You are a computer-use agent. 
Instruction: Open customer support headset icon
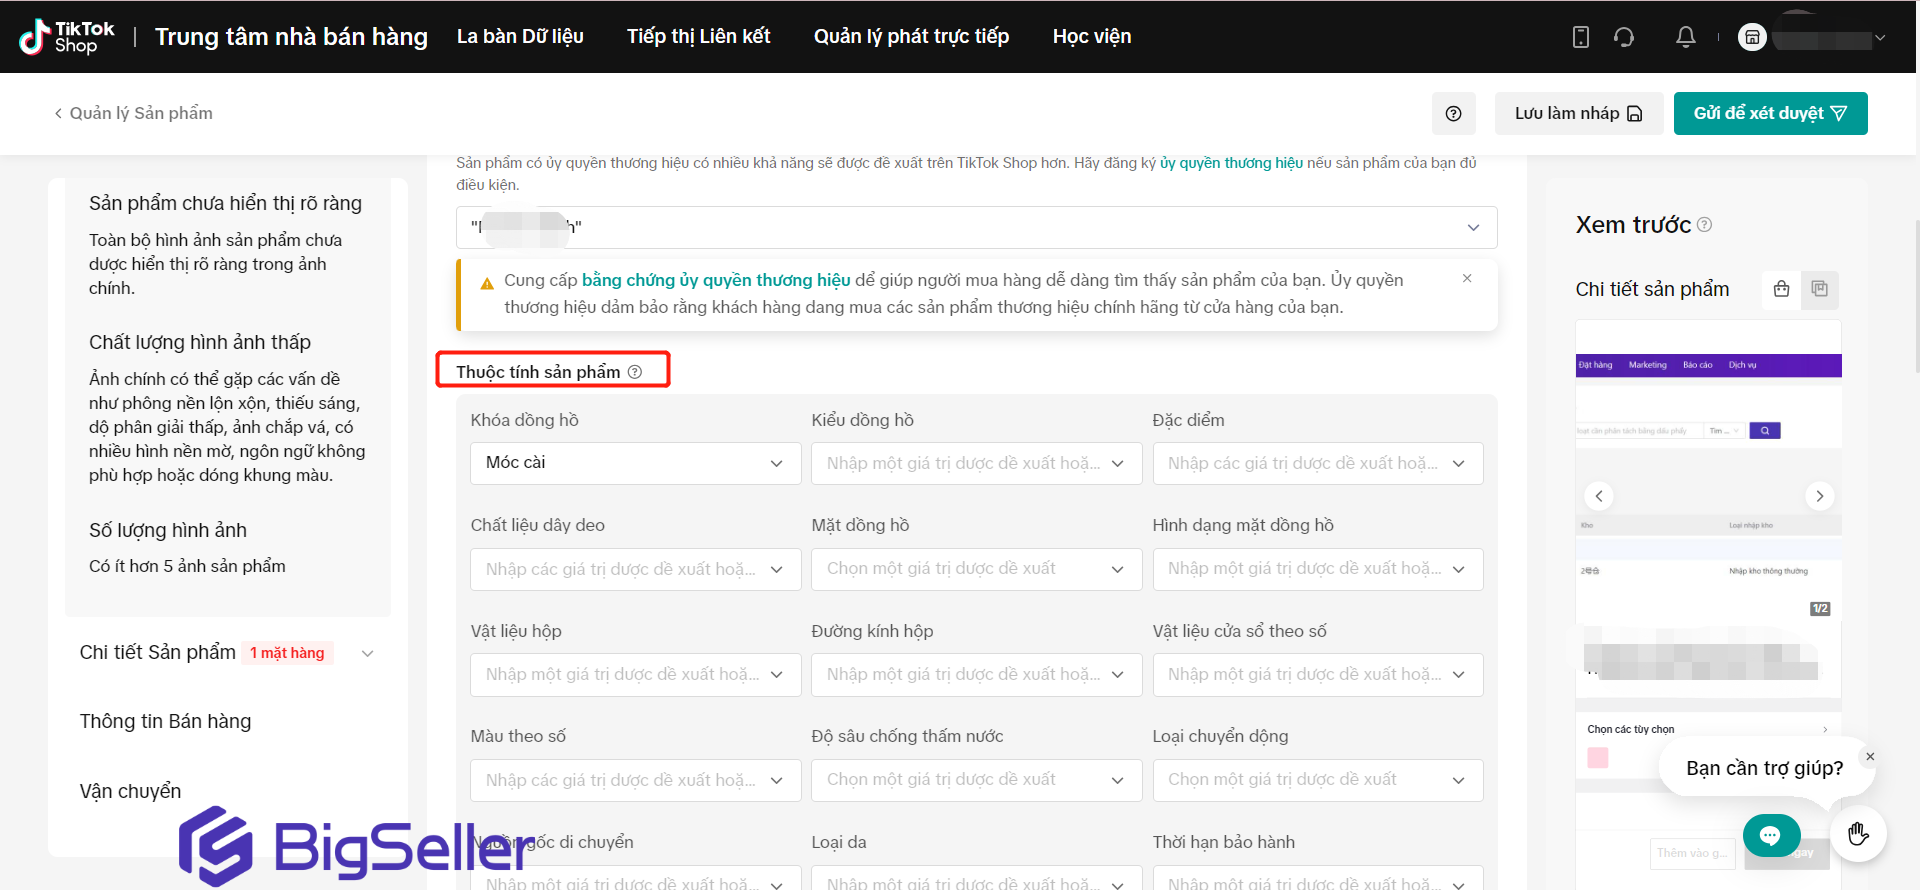[x=1624, y=37]
